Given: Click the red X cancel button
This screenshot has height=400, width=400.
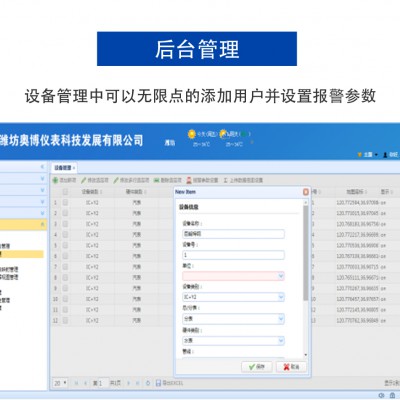Looking at the screenshot, I should coord(291,367).
